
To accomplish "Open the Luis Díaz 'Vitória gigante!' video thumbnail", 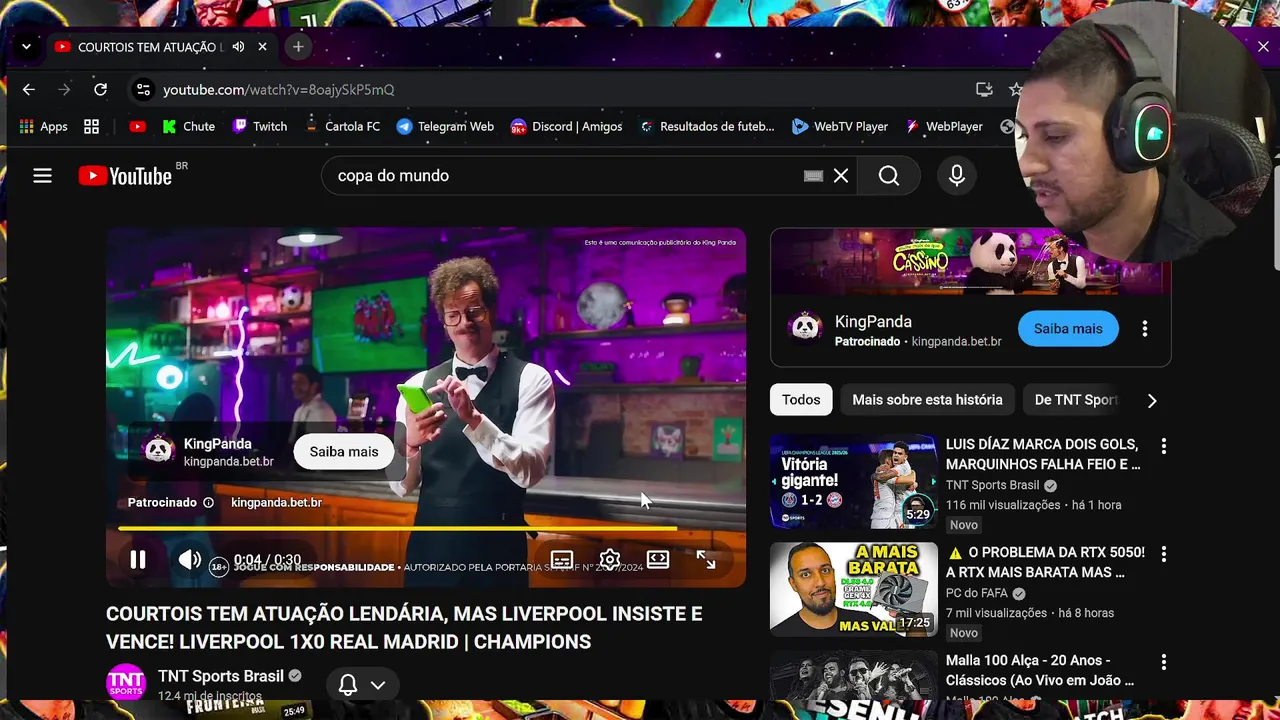I will [x=853, y=481].
